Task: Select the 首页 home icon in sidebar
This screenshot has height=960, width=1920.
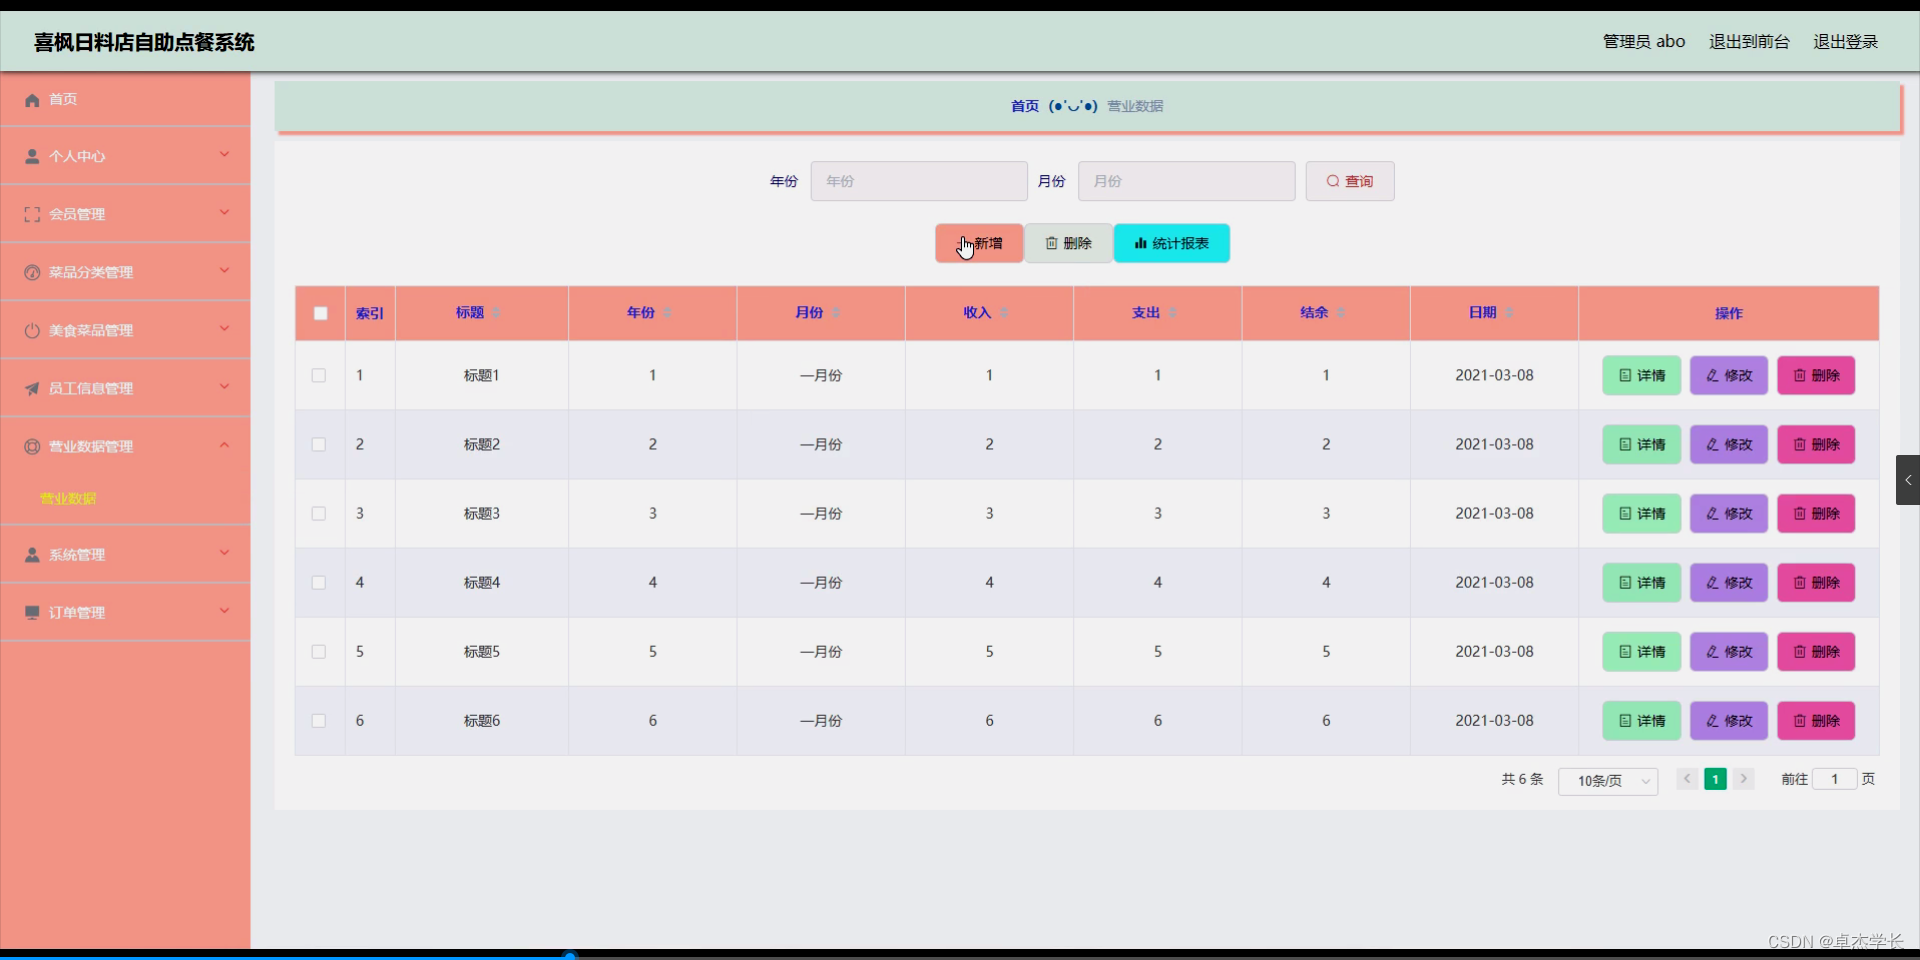Action: (31, 99)
